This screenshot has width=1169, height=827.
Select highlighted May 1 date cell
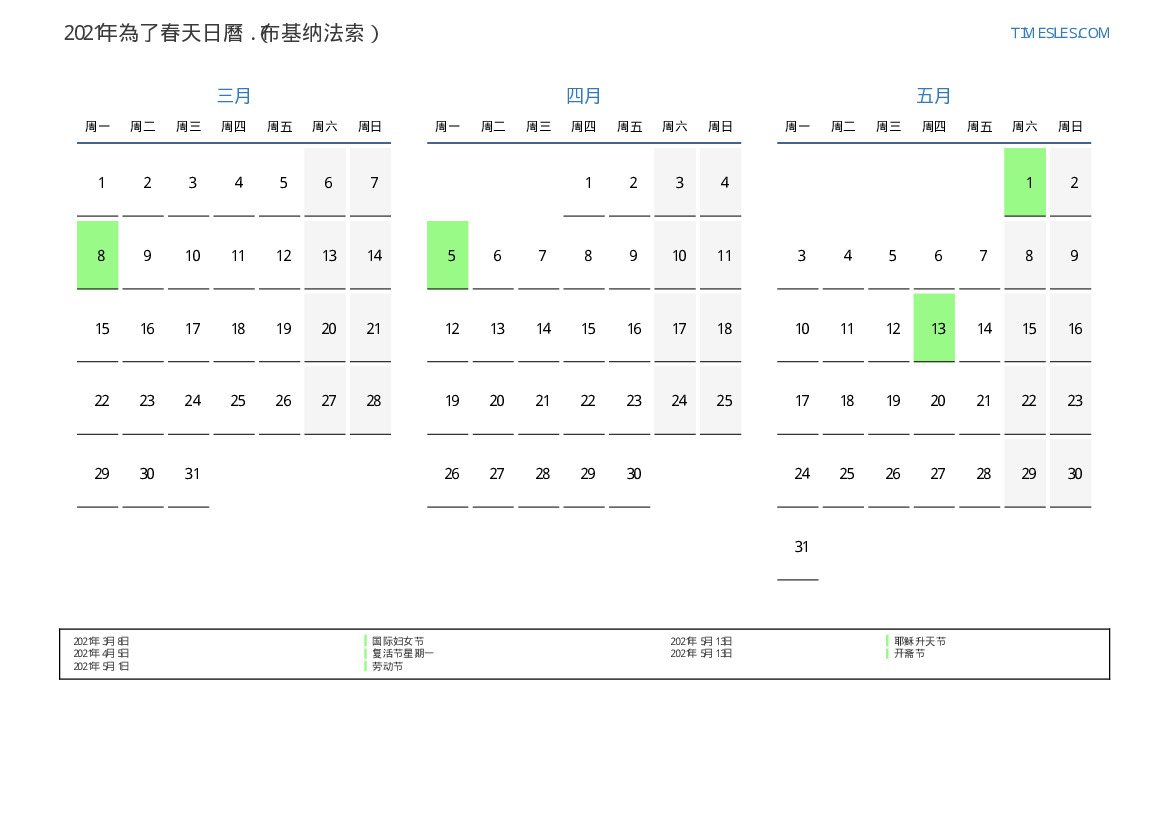click(x=1025, y=182)
